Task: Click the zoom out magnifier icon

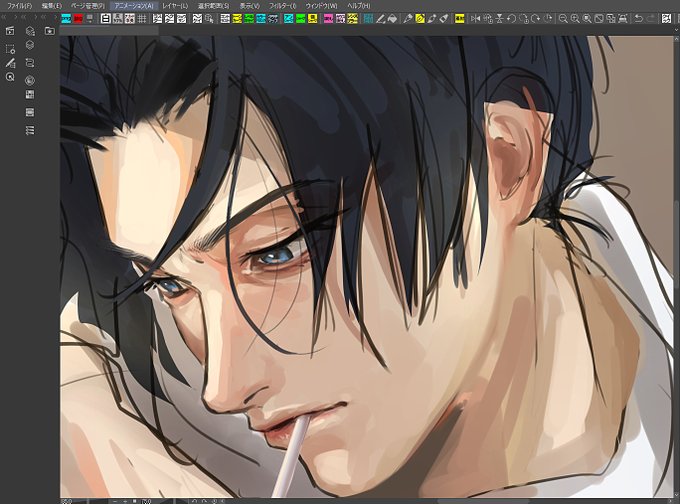Action: pos(563,19)
